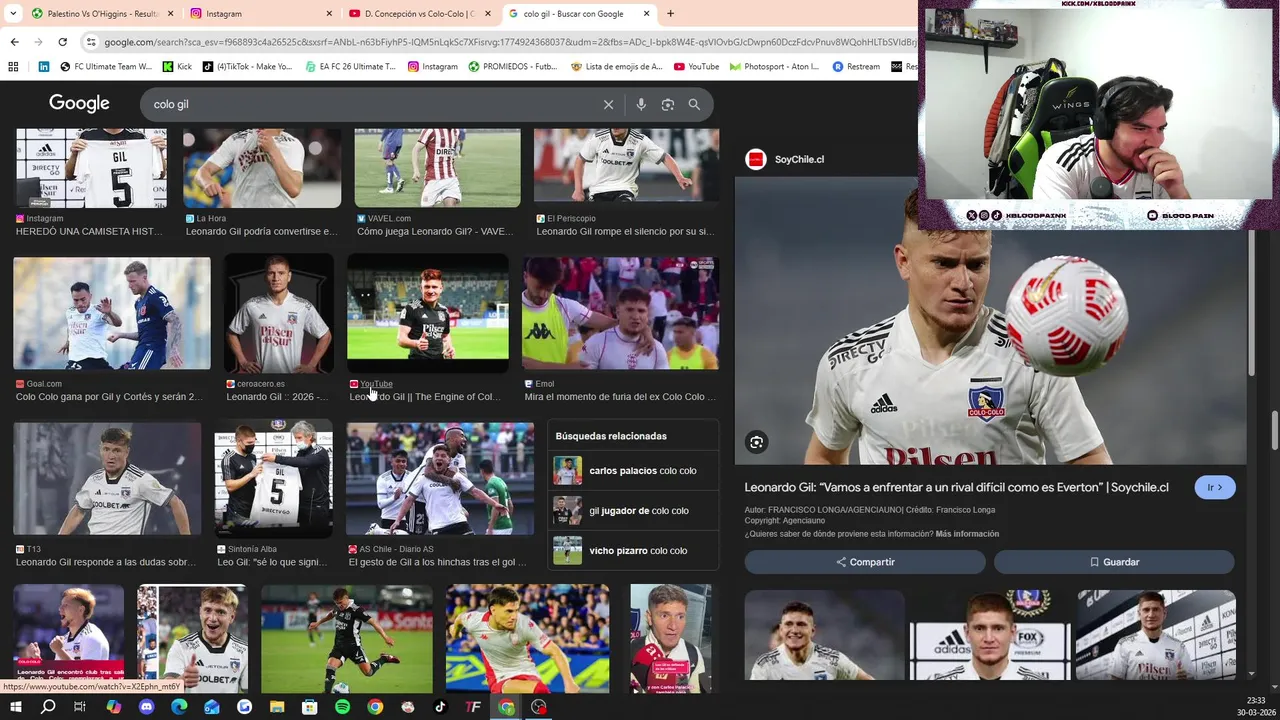Open the large preview image of Leonardo Gil

pyautogui.click(x=991, y=321)
